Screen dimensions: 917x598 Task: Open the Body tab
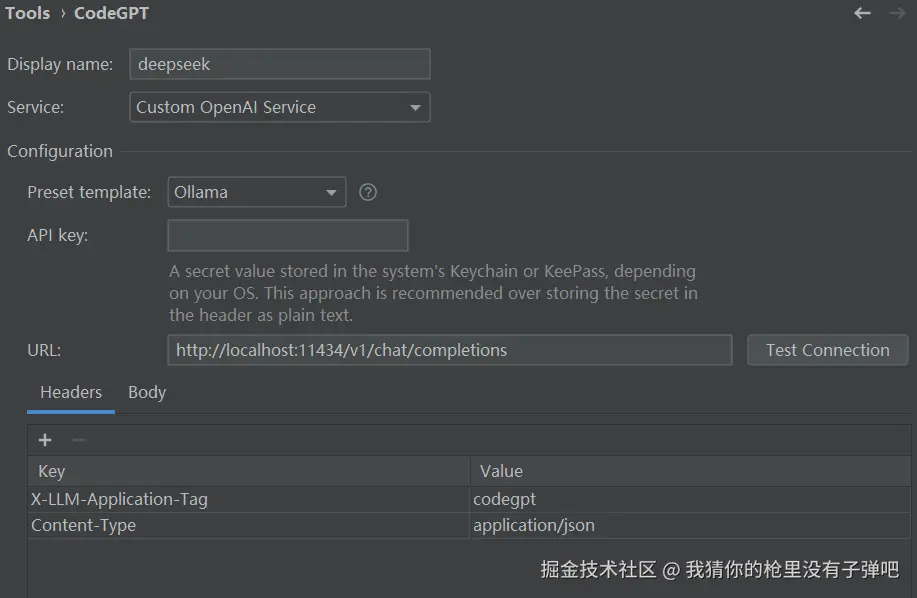pyautogui.click(x=147, y=393)
